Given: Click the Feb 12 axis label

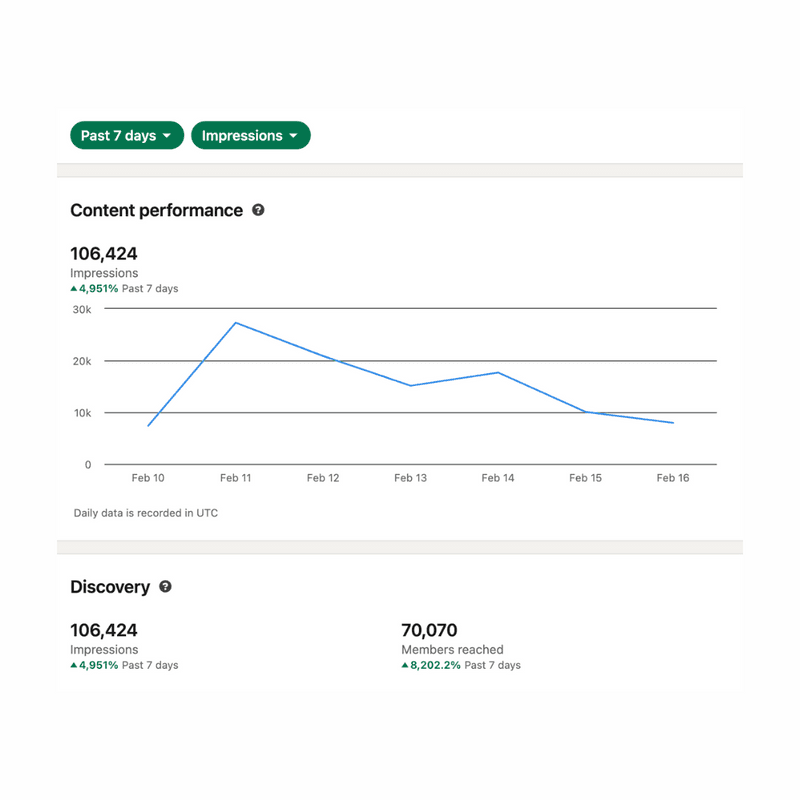Looking at the screenshot, I should pyautogui.click(x=323, y=478).
